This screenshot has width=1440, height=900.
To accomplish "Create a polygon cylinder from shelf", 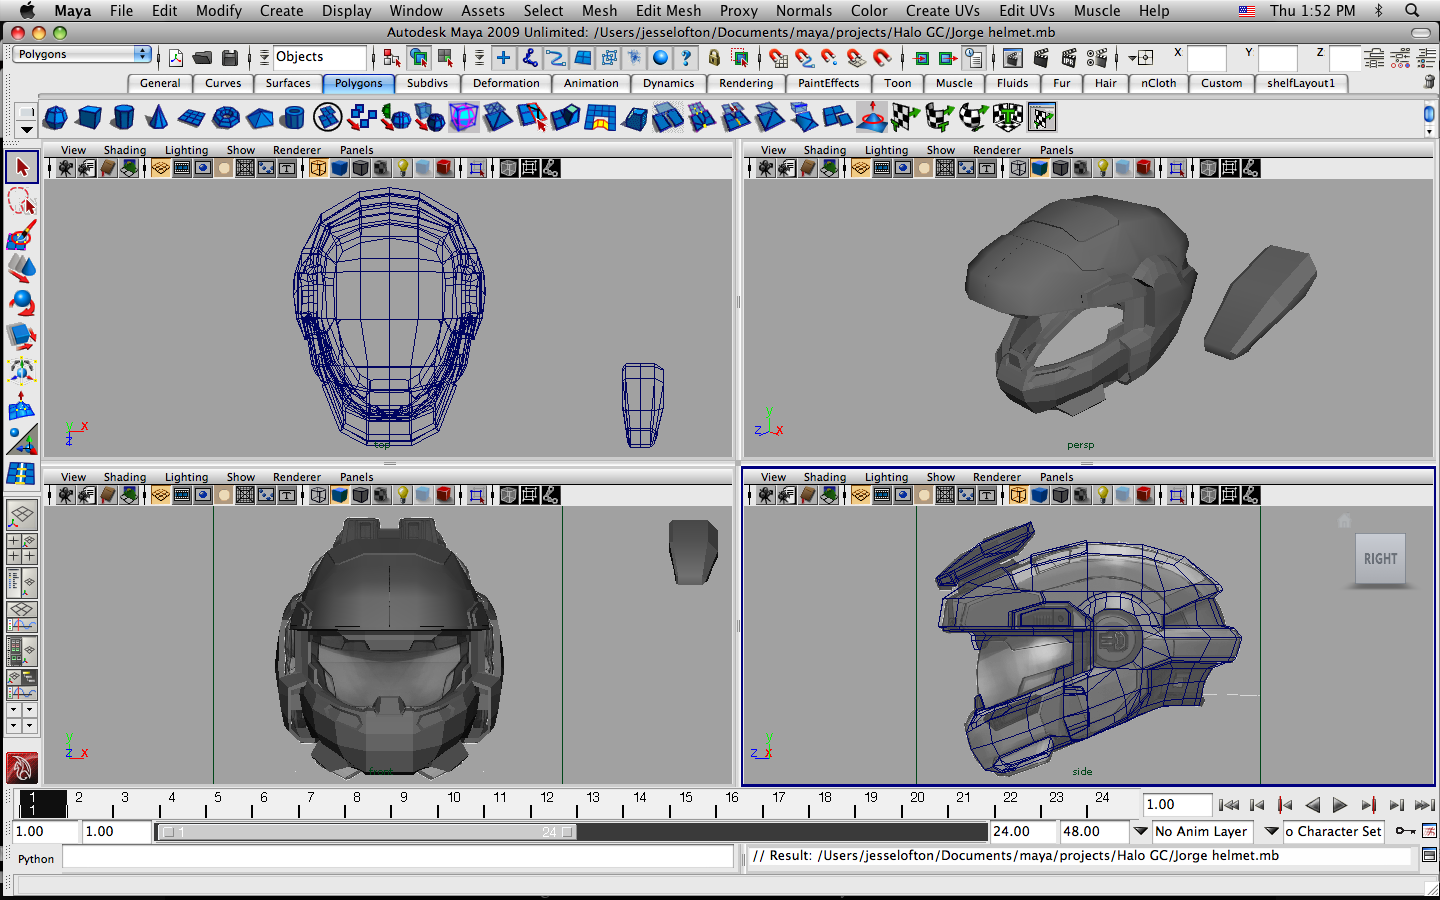I will point(123,118).
